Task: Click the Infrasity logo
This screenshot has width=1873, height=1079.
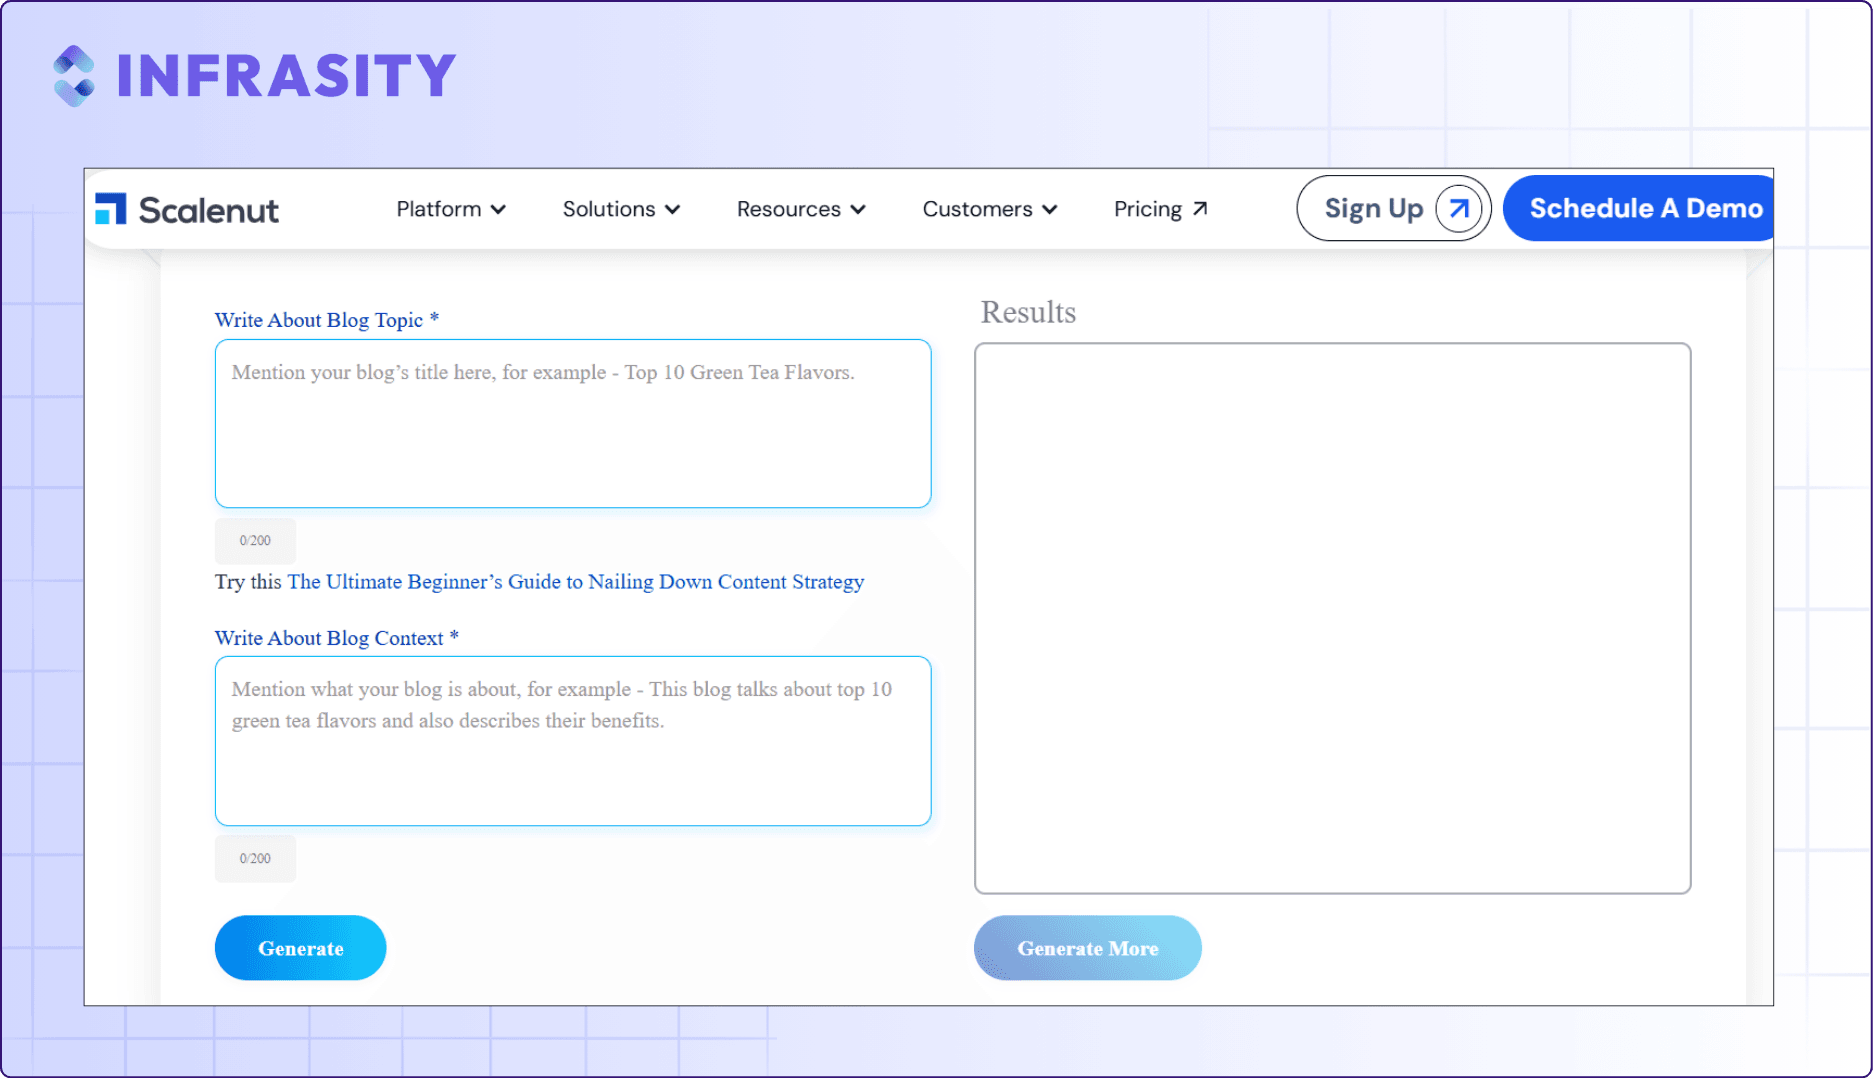Action: (255, 76)
